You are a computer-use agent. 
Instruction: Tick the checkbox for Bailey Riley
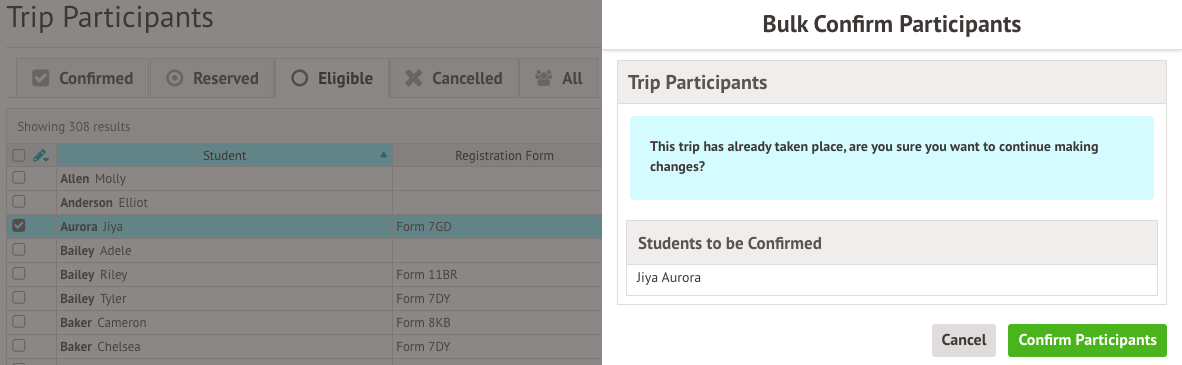coord(19,274)
